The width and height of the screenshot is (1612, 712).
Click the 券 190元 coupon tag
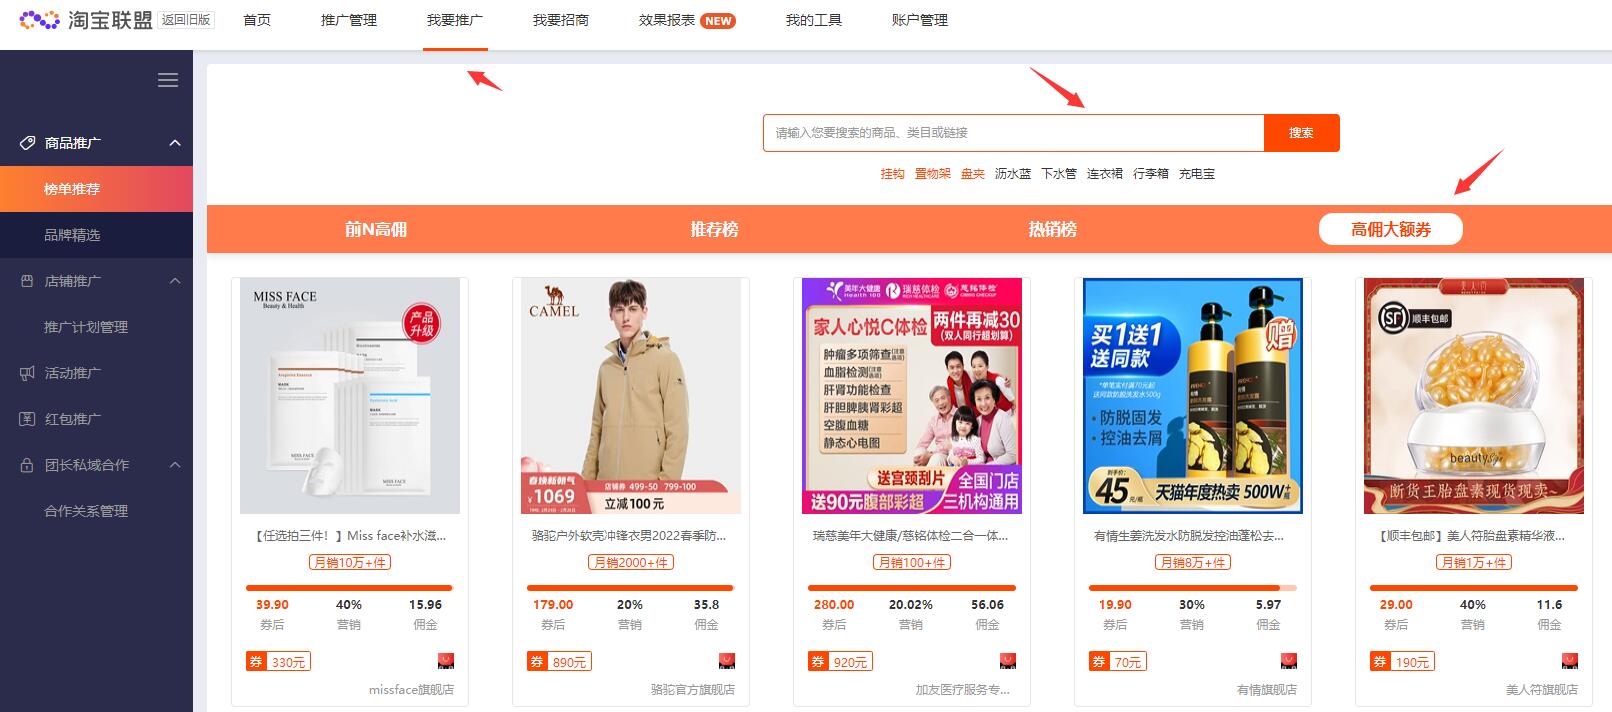click(1402, 662)
